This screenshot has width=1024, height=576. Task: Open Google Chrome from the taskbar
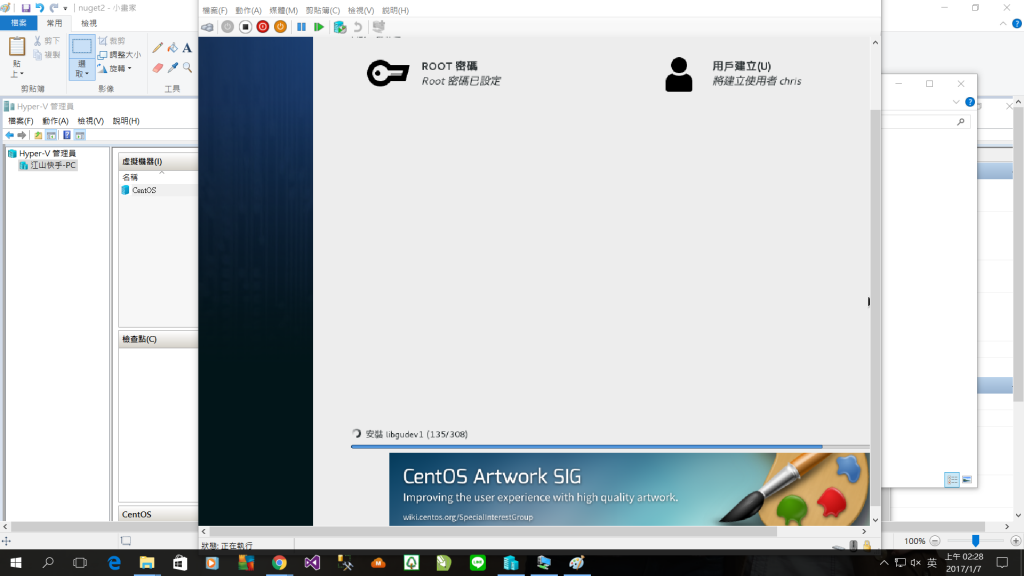click(279, 562)
